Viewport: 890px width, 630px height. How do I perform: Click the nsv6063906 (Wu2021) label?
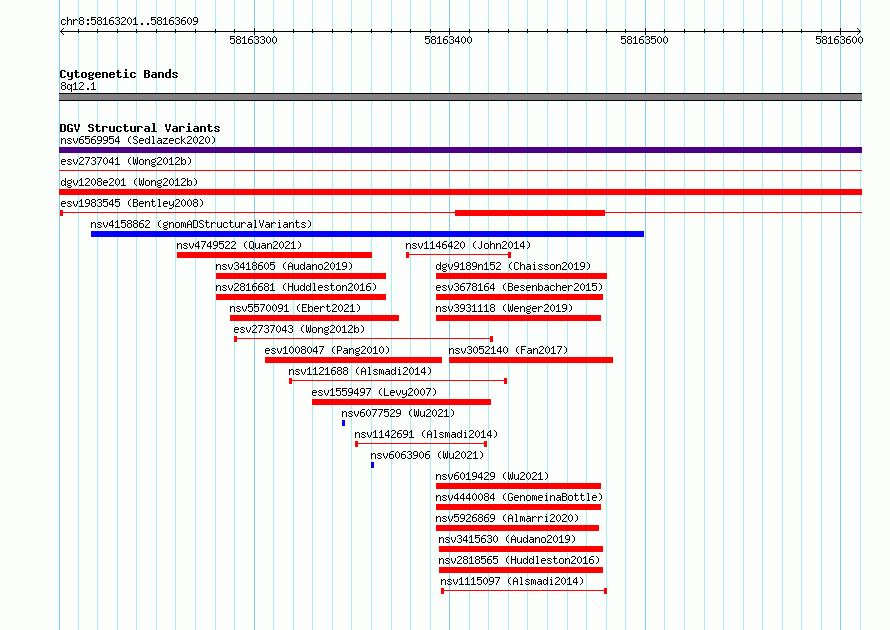coord(427,455)
